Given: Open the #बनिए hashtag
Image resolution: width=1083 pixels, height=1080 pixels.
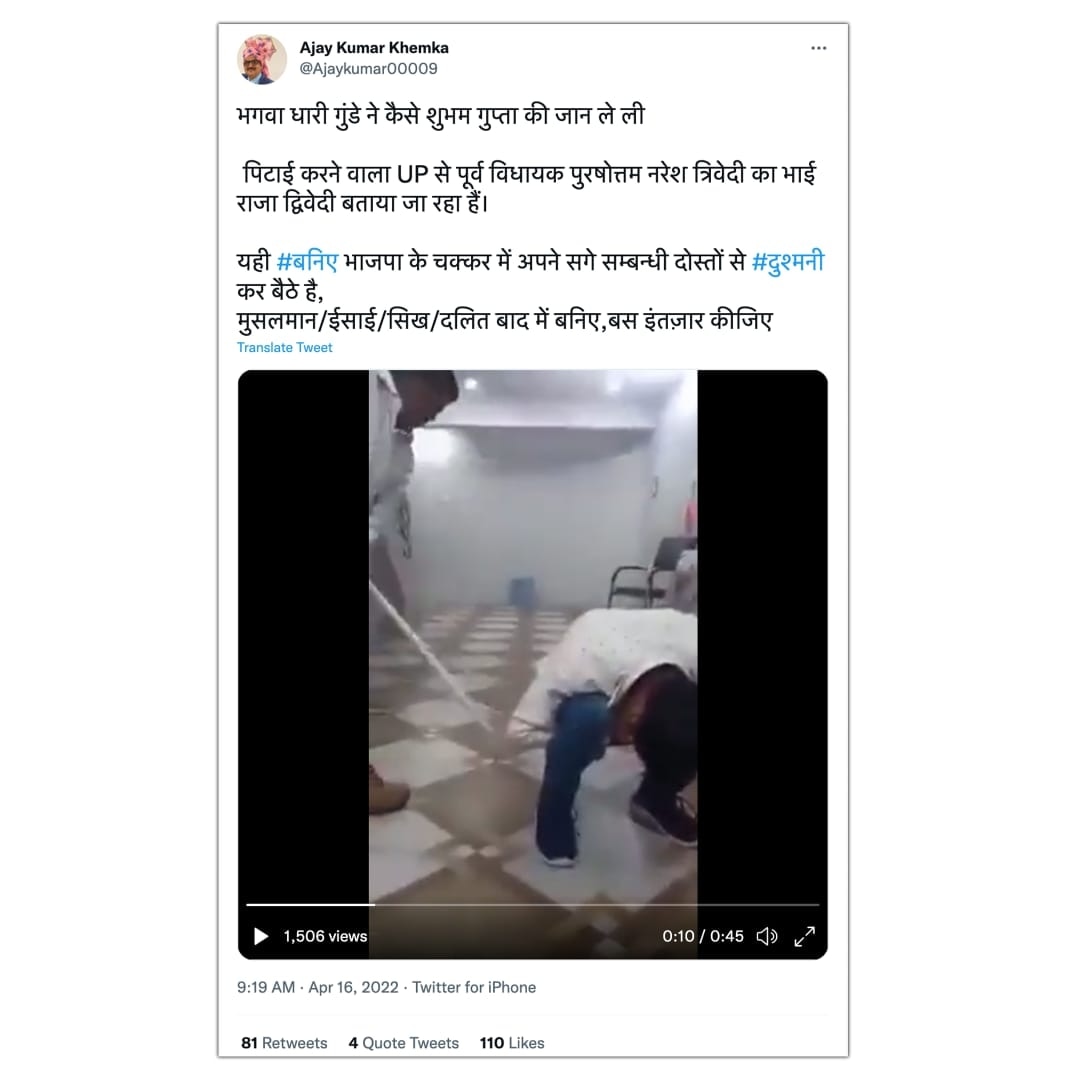Looking at the screenshot, I should point(307,262).
